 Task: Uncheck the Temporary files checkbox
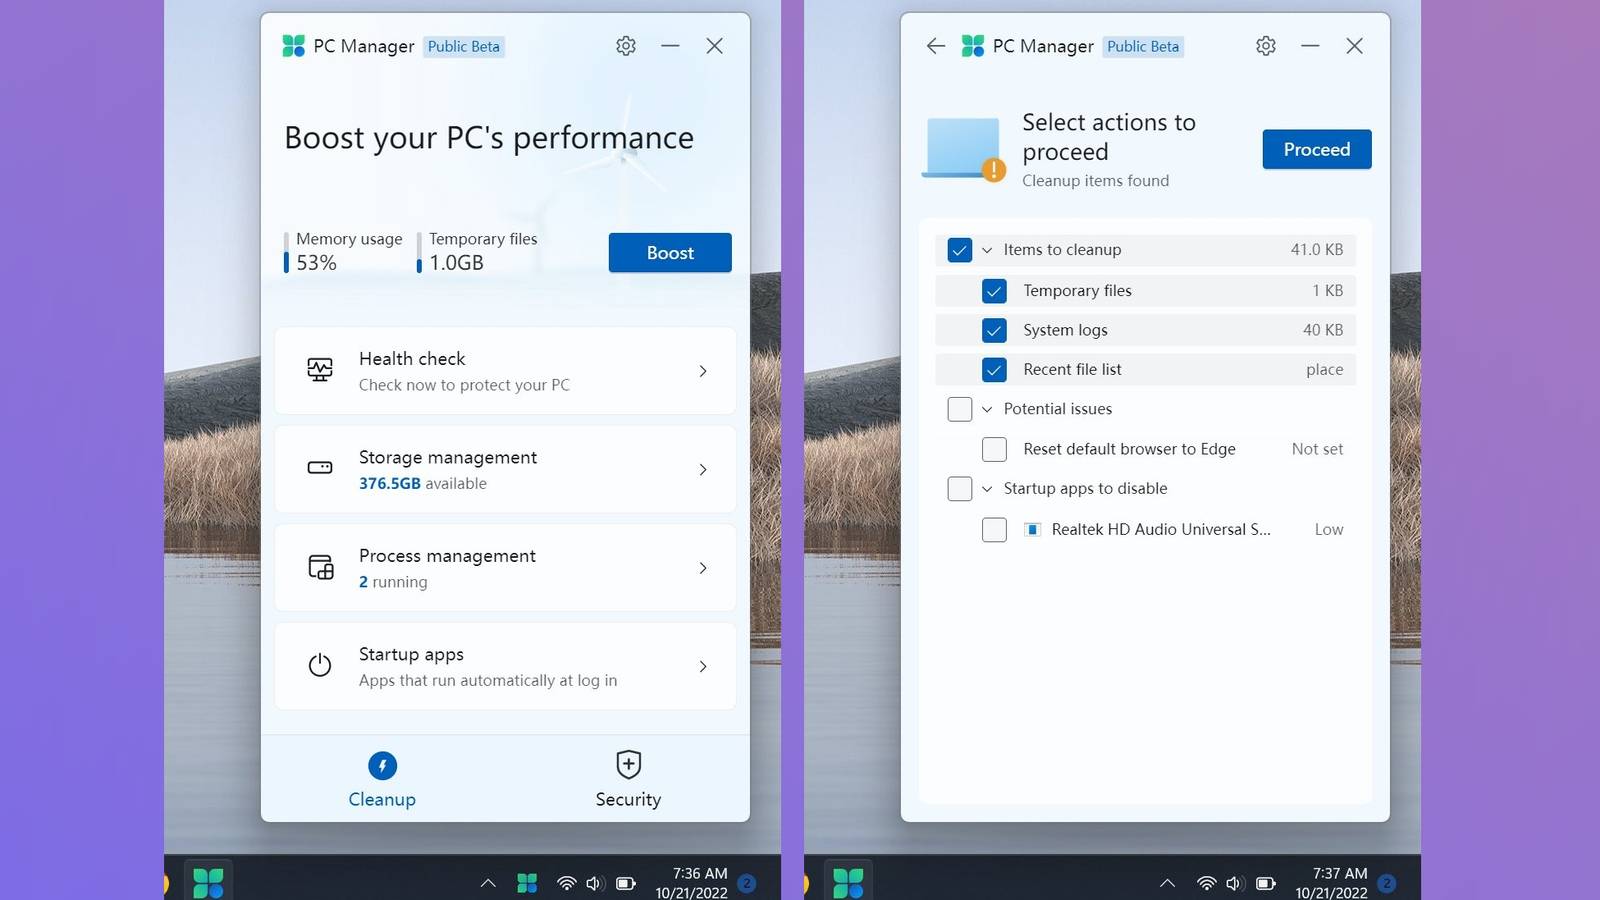994,291
